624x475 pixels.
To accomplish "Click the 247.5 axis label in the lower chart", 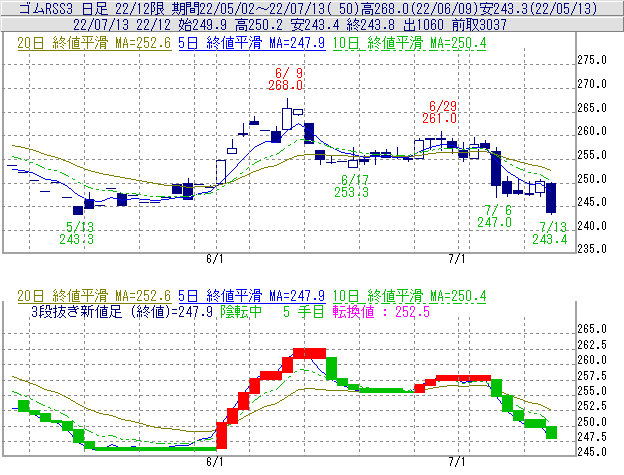I will click(592, 437).
